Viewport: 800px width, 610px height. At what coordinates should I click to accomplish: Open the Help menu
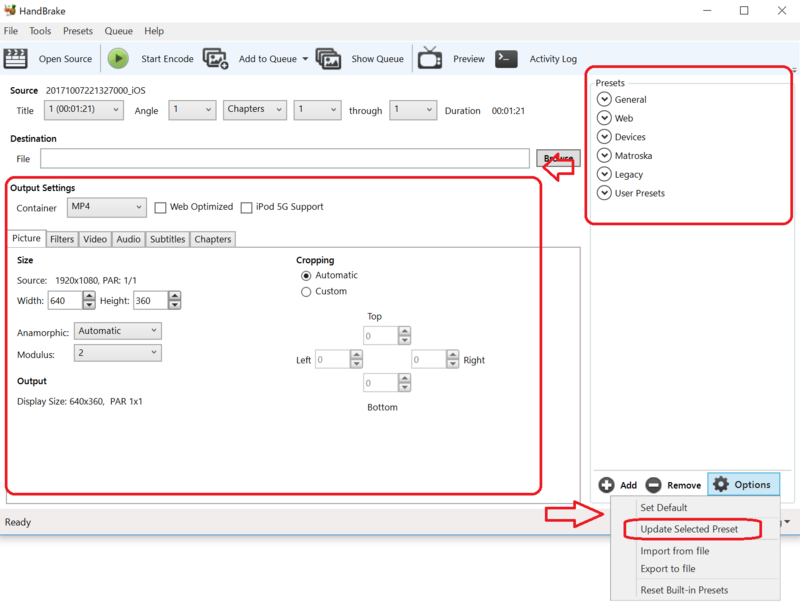point(154,31)
